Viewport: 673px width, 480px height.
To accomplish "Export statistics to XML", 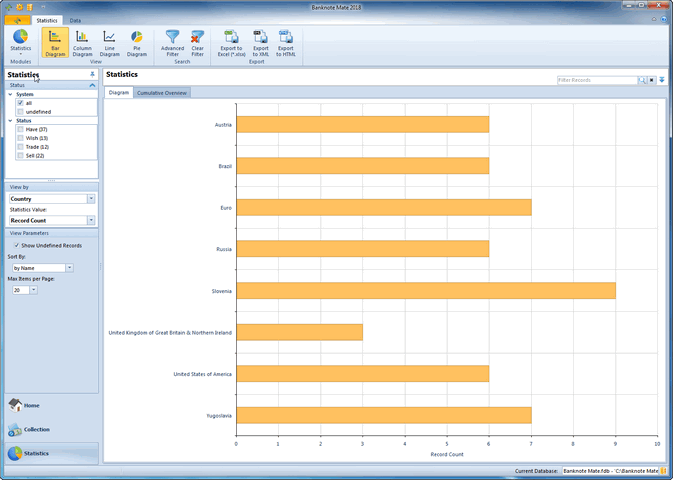I will (x=260, y=42).
